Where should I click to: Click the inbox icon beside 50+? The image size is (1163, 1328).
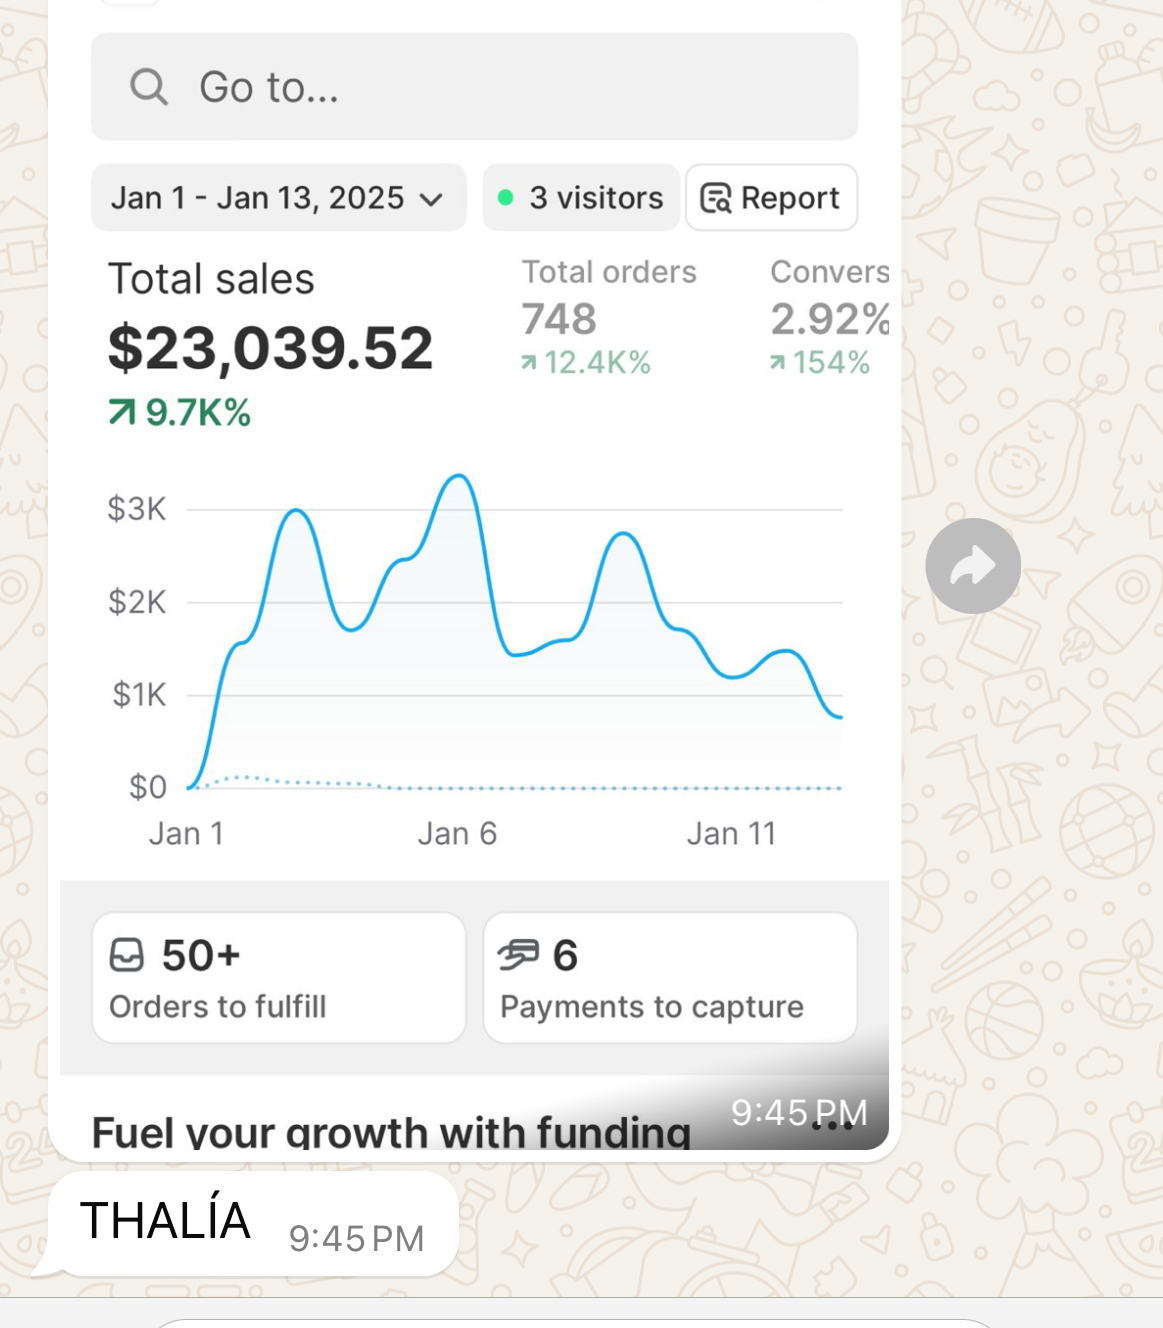click(127, 955)
